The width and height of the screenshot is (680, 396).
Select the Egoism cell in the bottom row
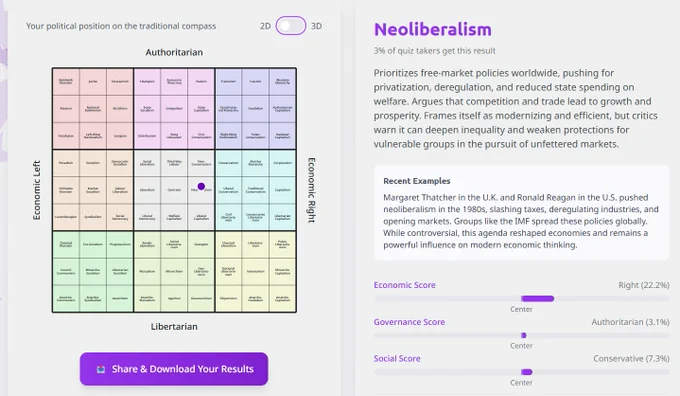[x=174, y=298]
